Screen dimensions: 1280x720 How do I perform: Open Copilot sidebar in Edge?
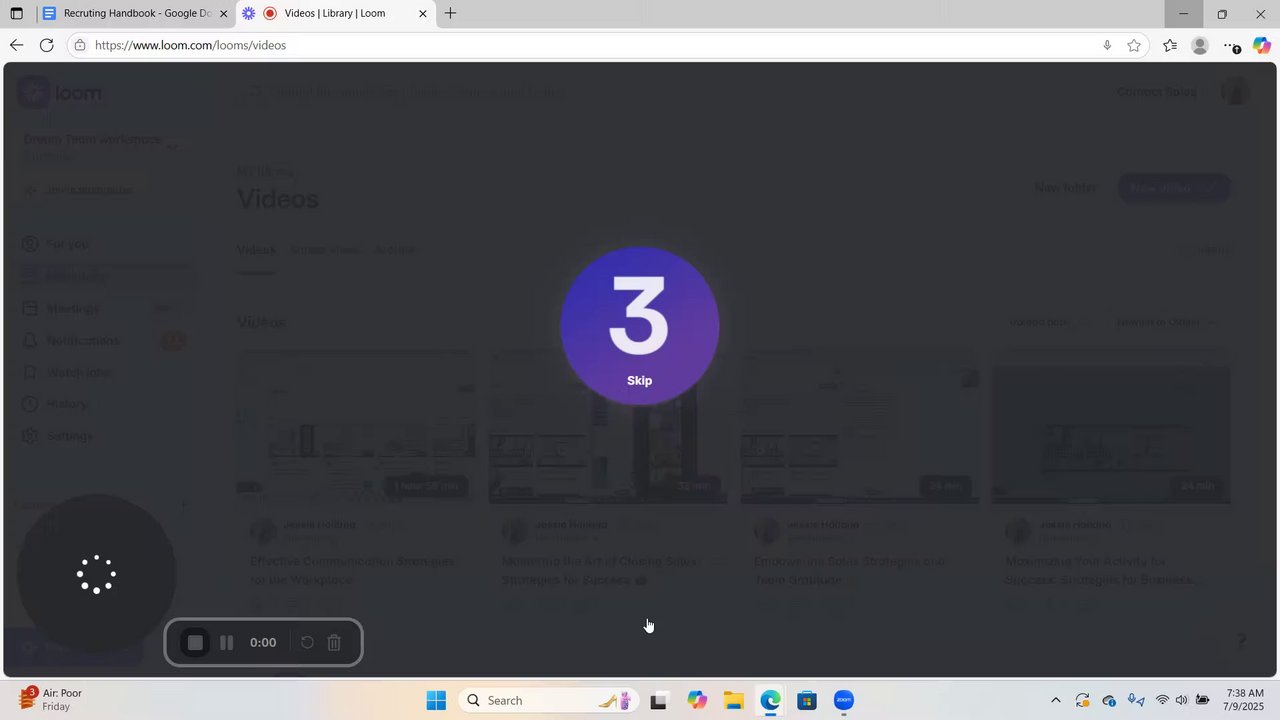[1262, 45]
